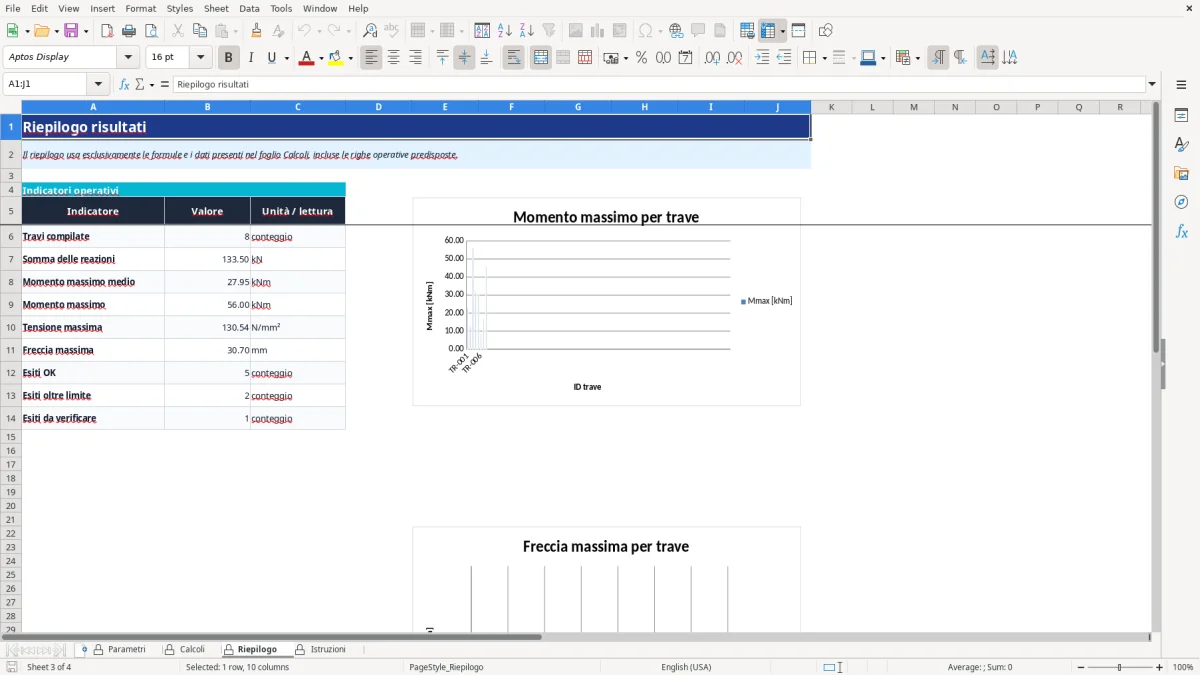
Task: Select column K header
Action: point(831,107)
